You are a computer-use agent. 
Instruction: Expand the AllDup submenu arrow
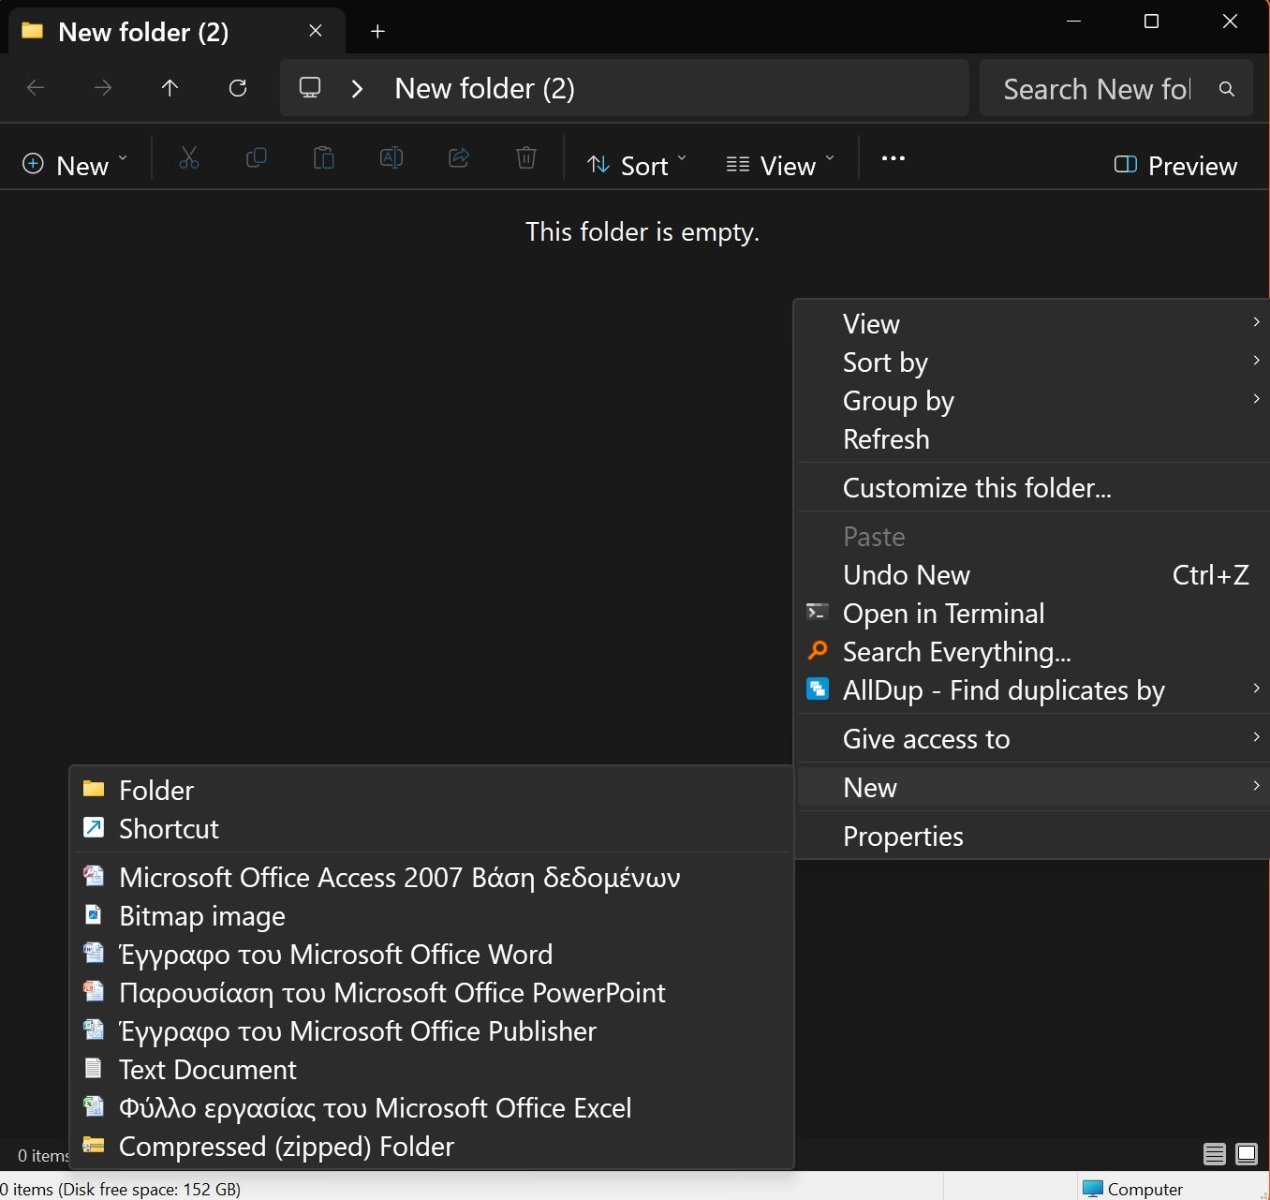(1256, 688)
